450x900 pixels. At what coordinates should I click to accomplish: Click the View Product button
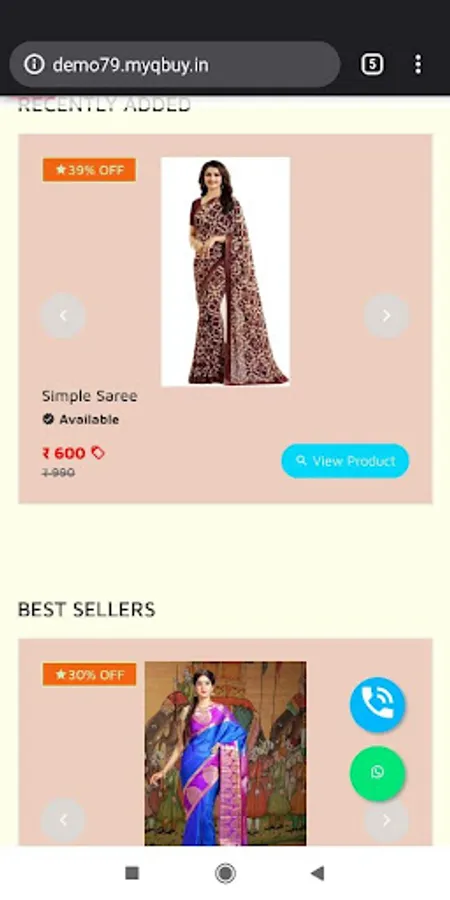345,461
